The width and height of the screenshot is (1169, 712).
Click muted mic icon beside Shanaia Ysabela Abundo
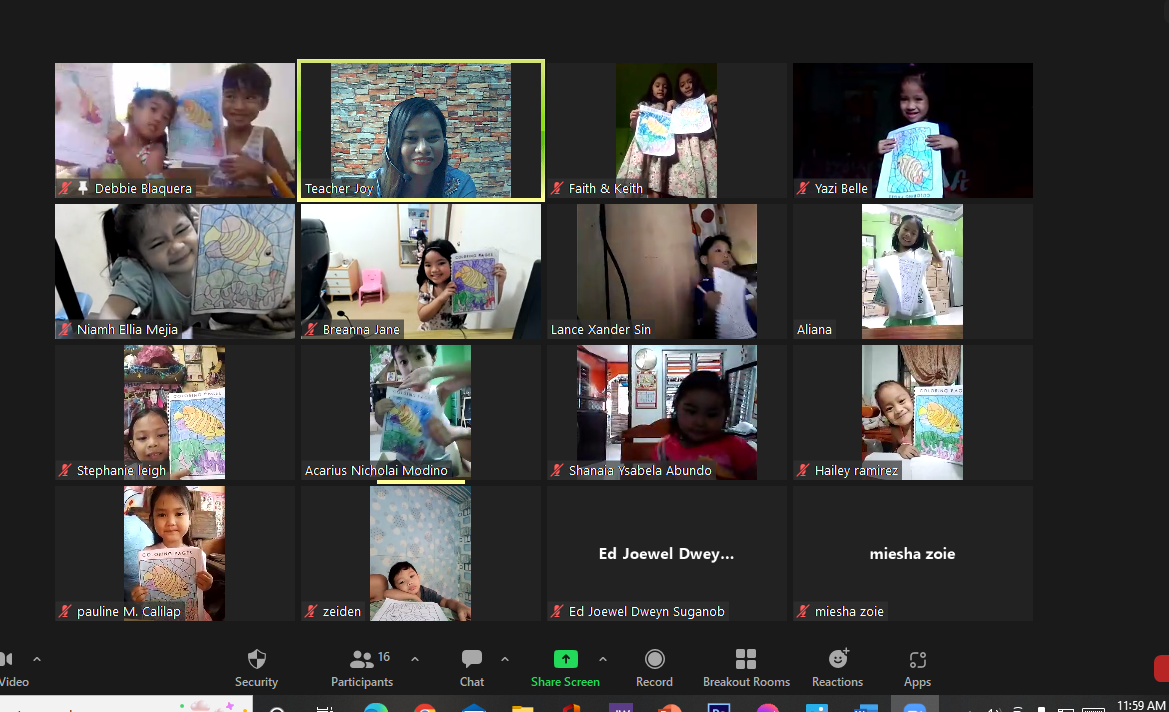[557, 470]
